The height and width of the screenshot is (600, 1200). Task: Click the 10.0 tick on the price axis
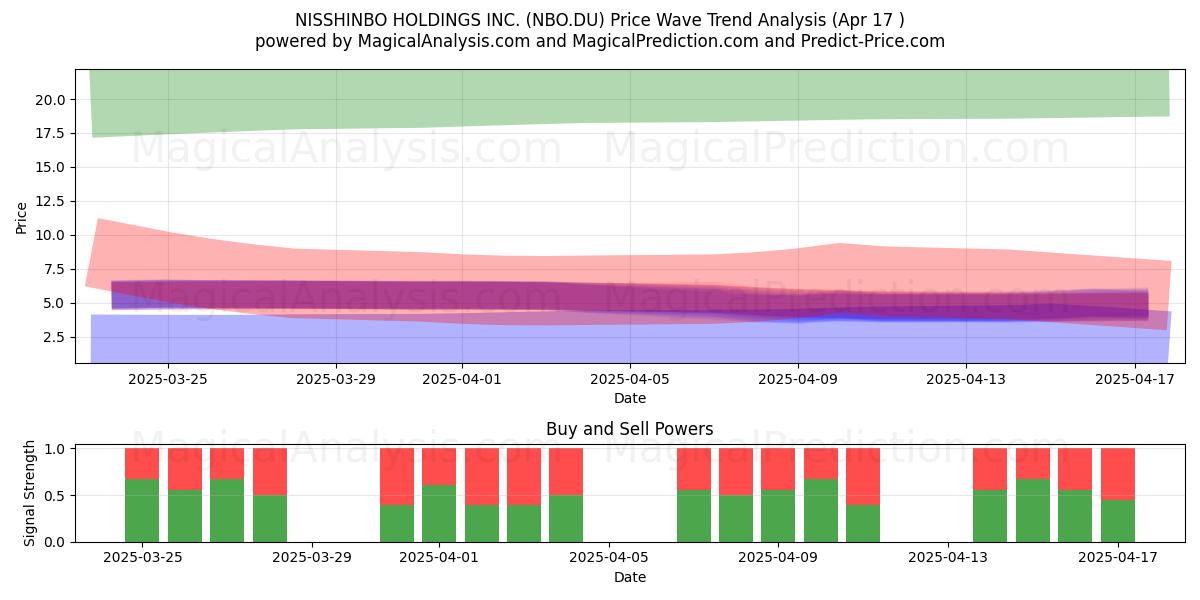pyautogui.click(x=51, y=235)
